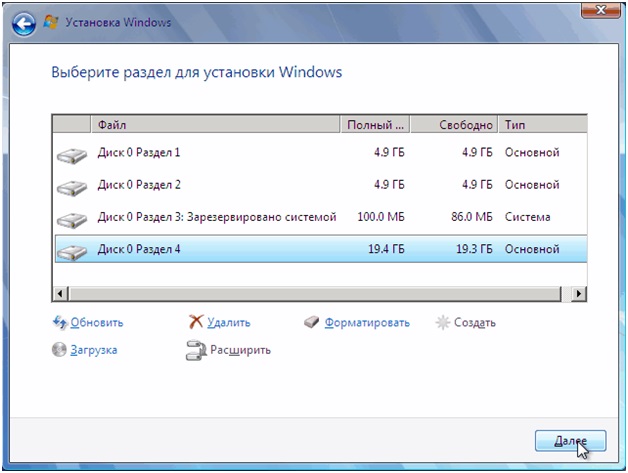This screenshot has height=473, width=628.
Task: Click the red X Удалить icon
Action: pyautogui.click(x=196, y=323)
